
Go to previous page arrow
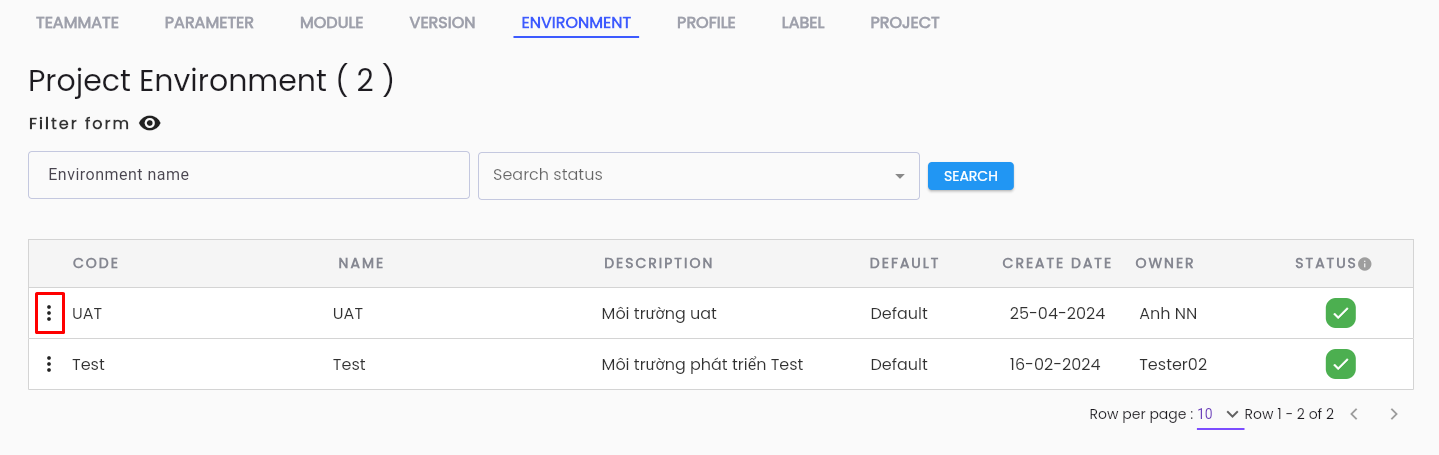(1355, 414)
